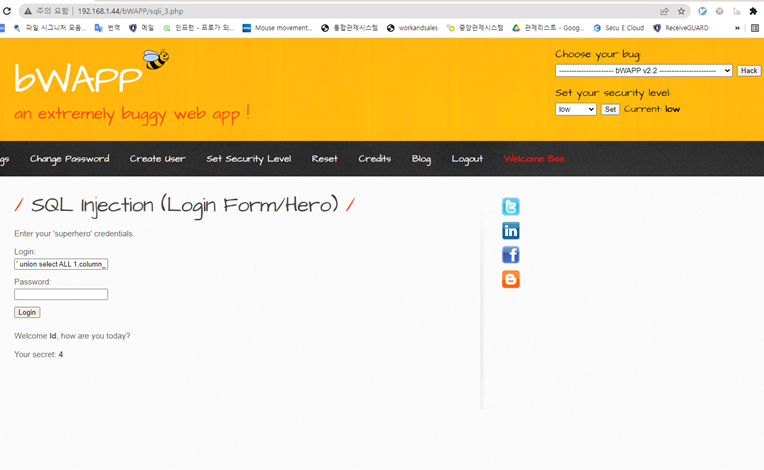The image size is (764, 470).
Task: Open Credits in the navigation bar
Action: click(x=375, y=159)
